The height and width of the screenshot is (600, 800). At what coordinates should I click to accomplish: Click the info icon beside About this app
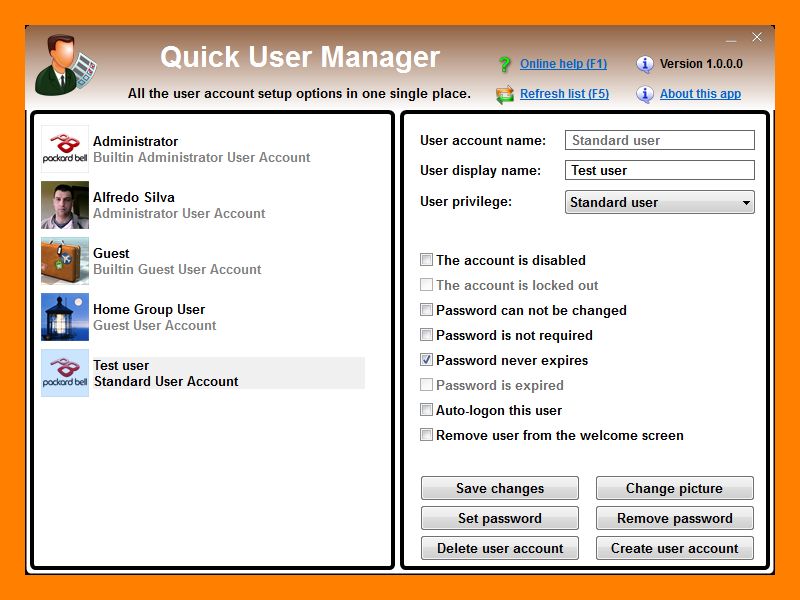click(x=644, y=94)
